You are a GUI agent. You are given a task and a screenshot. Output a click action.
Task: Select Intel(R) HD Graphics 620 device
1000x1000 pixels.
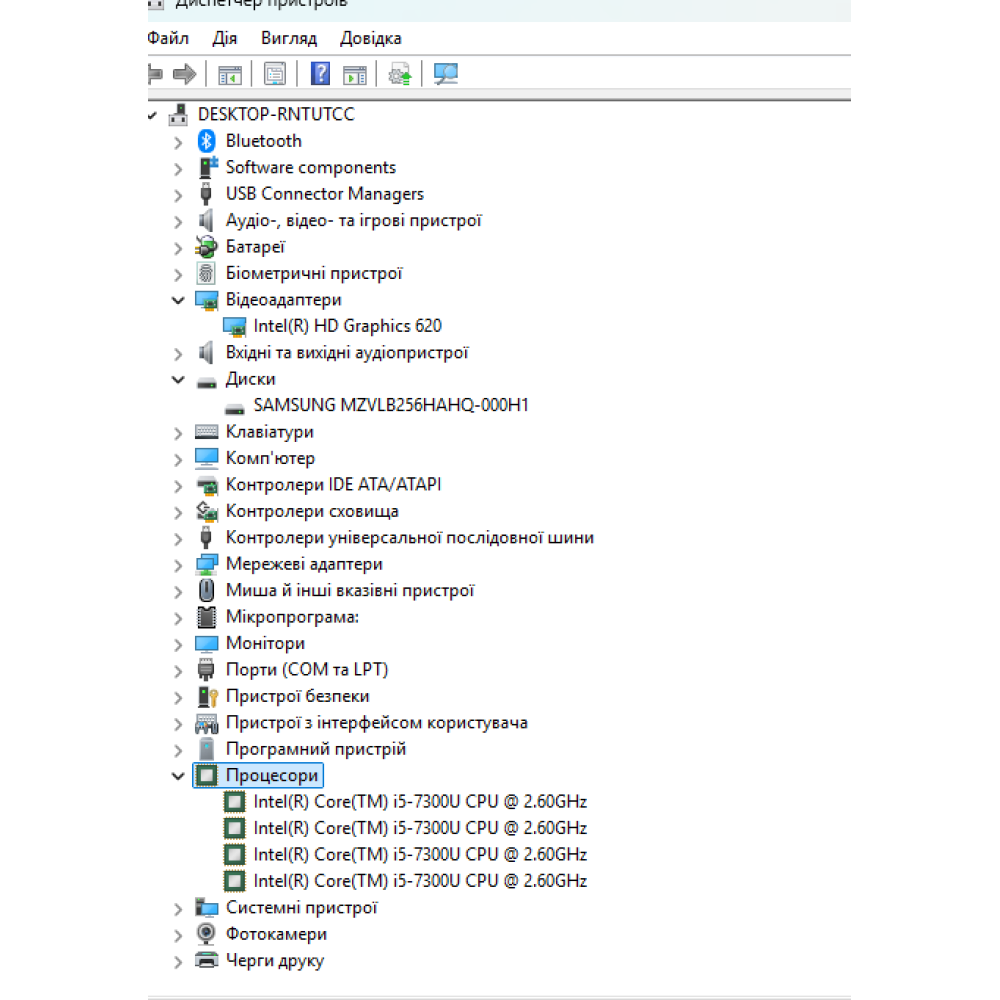click(x=347, y=326)
